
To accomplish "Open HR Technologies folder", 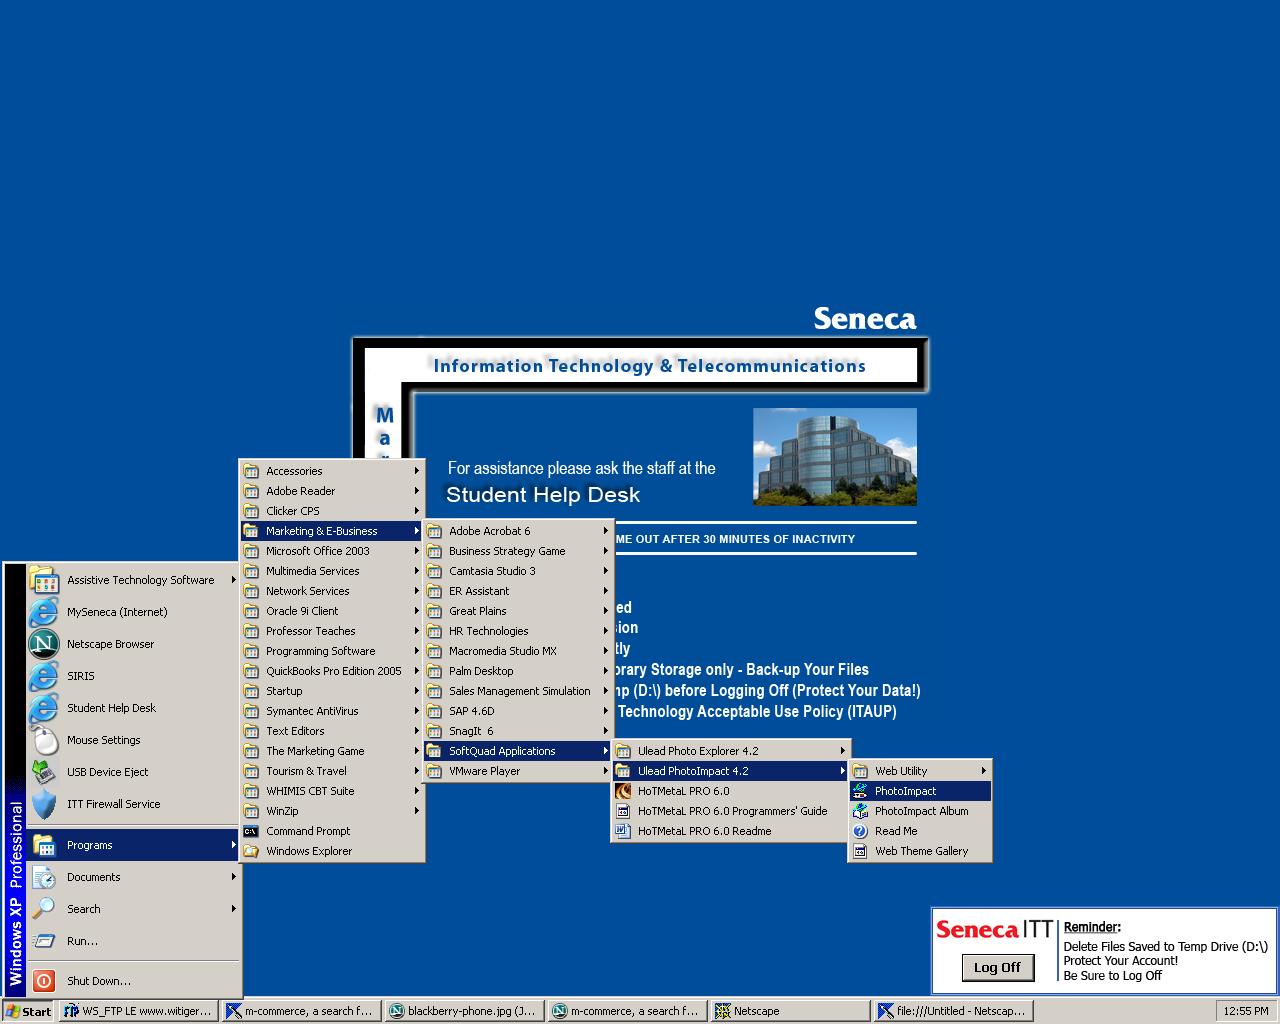I will 518,631.
